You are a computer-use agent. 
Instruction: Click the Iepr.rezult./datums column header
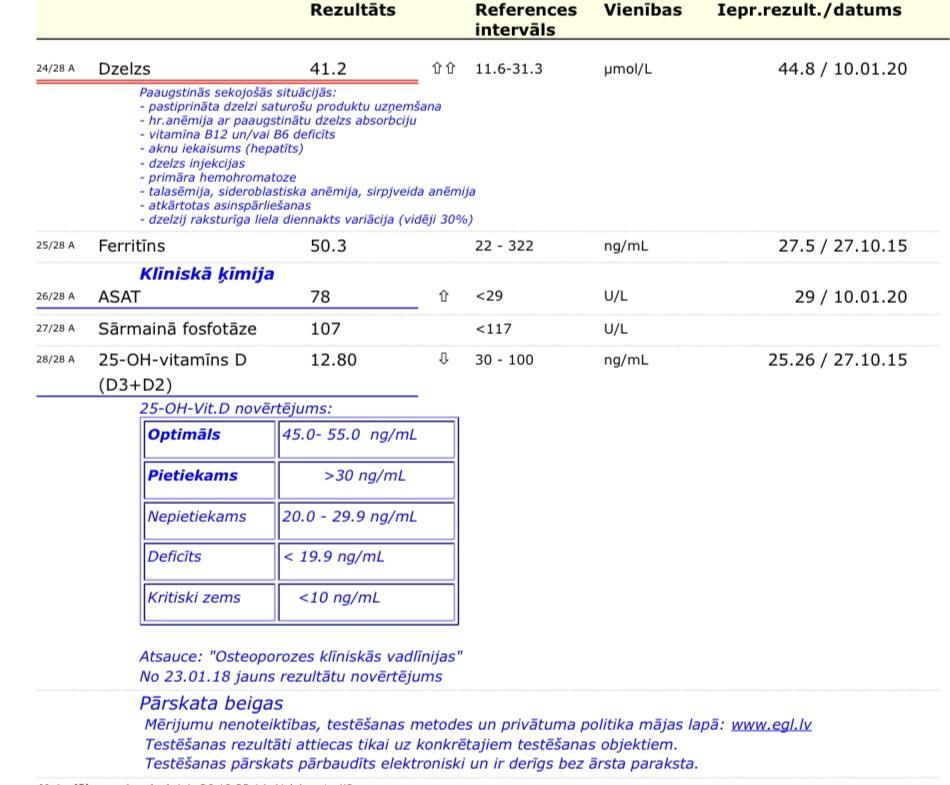click(809, 10)
